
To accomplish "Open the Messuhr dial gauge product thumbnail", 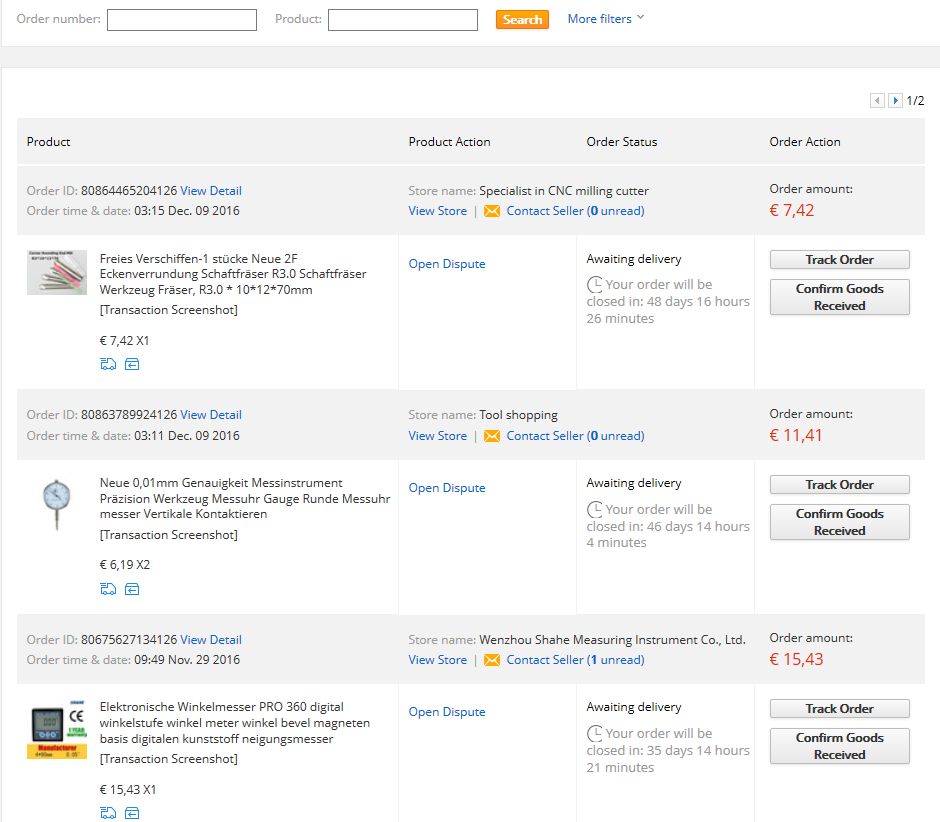I will 56,505.
